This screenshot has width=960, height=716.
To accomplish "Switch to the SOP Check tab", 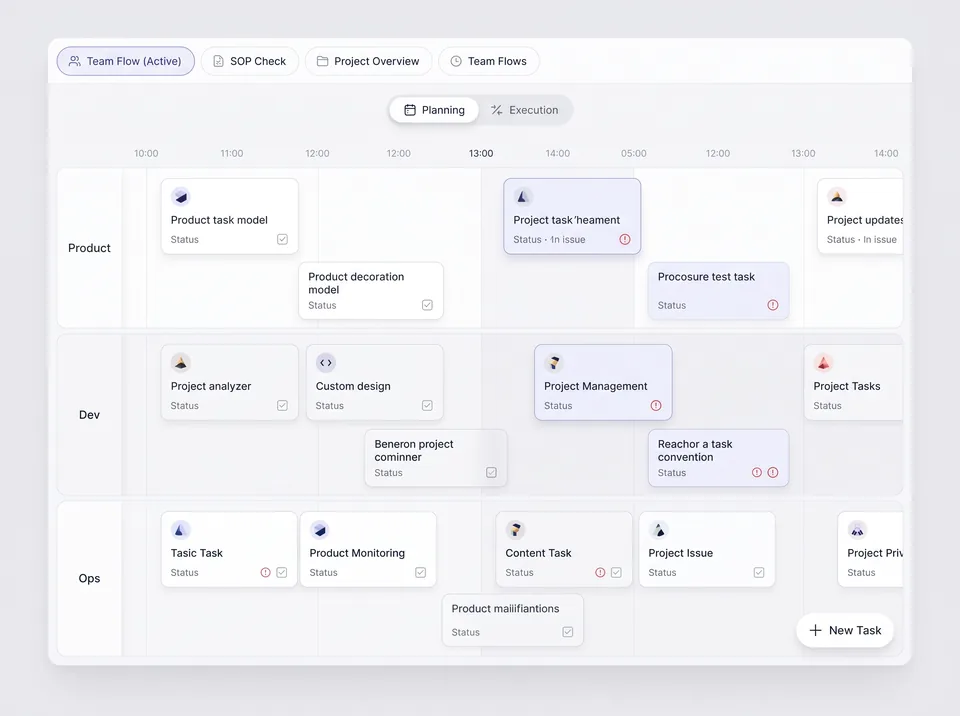I will 250,61.
